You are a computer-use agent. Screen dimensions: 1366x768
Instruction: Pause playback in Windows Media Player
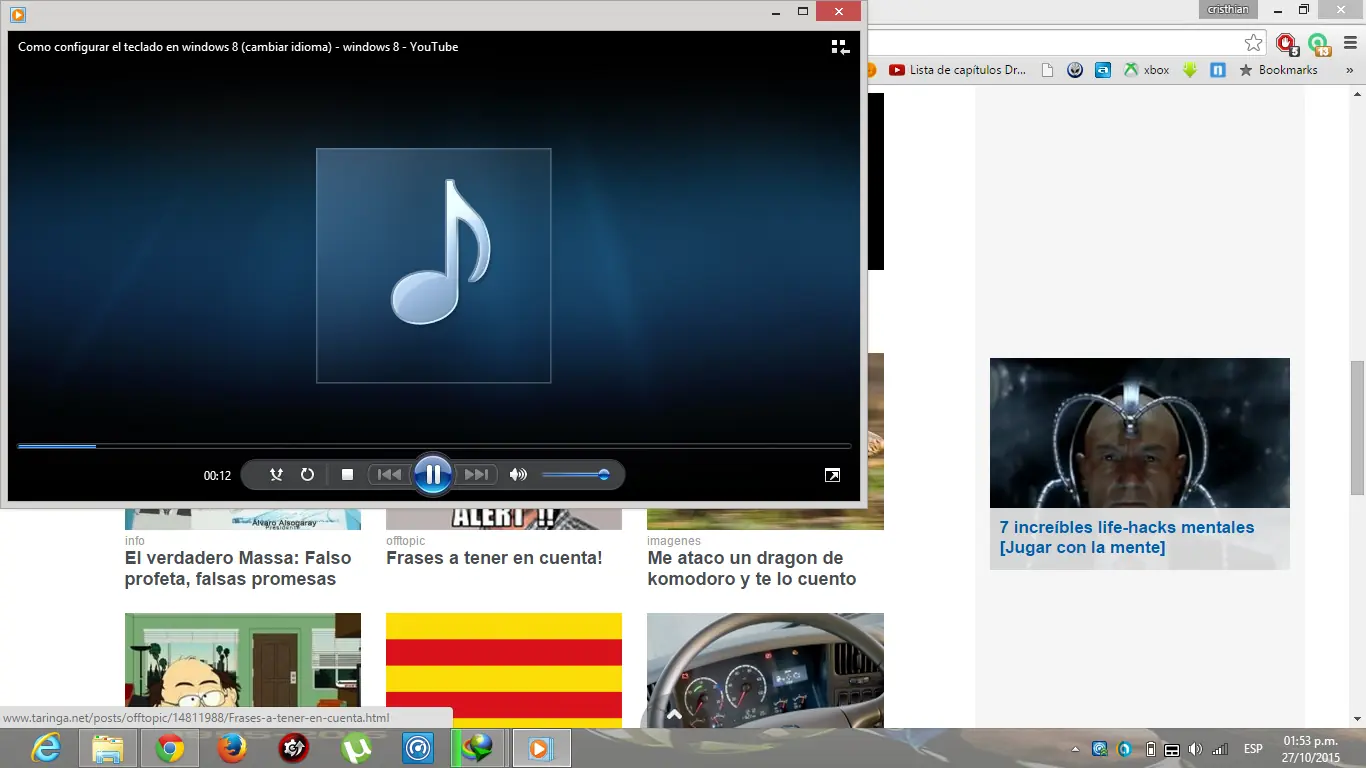(433, 475)
